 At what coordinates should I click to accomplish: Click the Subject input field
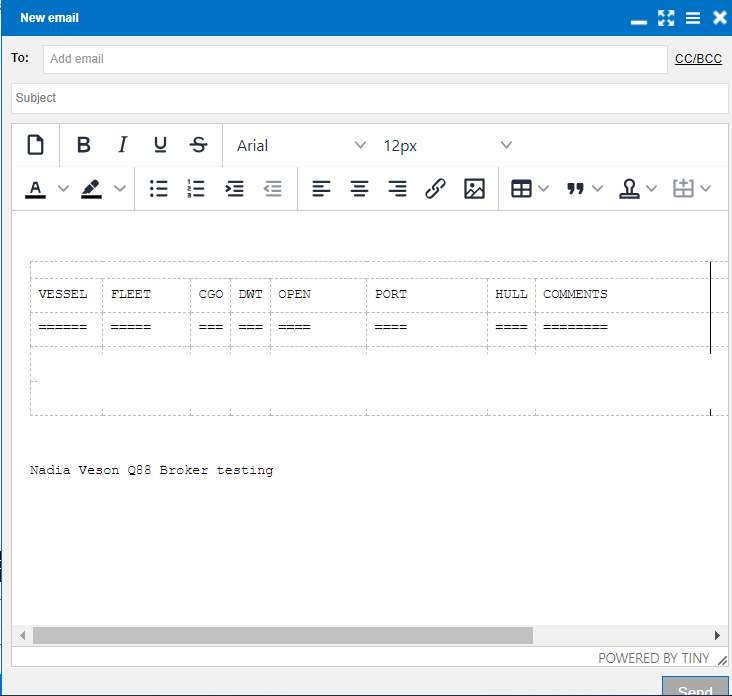click(x=369, y=98)
